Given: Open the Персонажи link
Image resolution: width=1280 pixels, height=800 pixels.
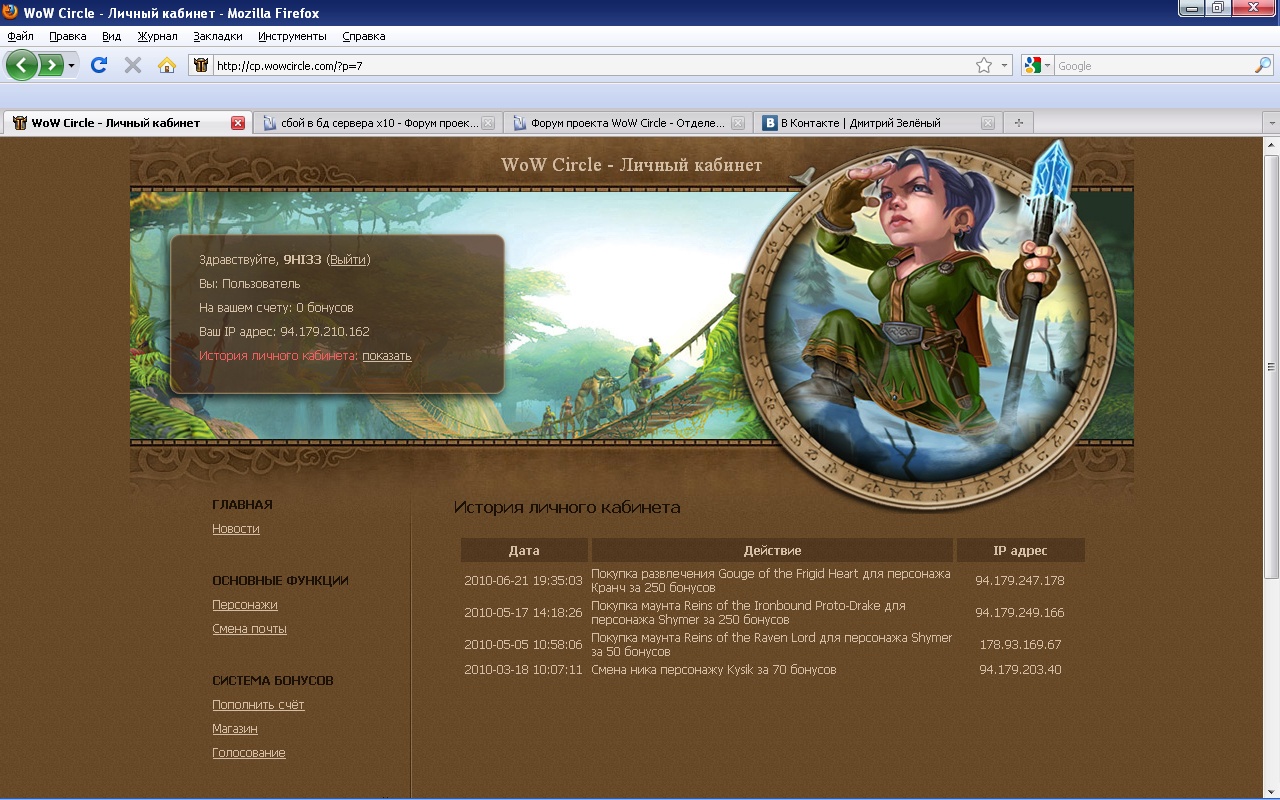Looking at the screenshot, I should click(245, 605).
